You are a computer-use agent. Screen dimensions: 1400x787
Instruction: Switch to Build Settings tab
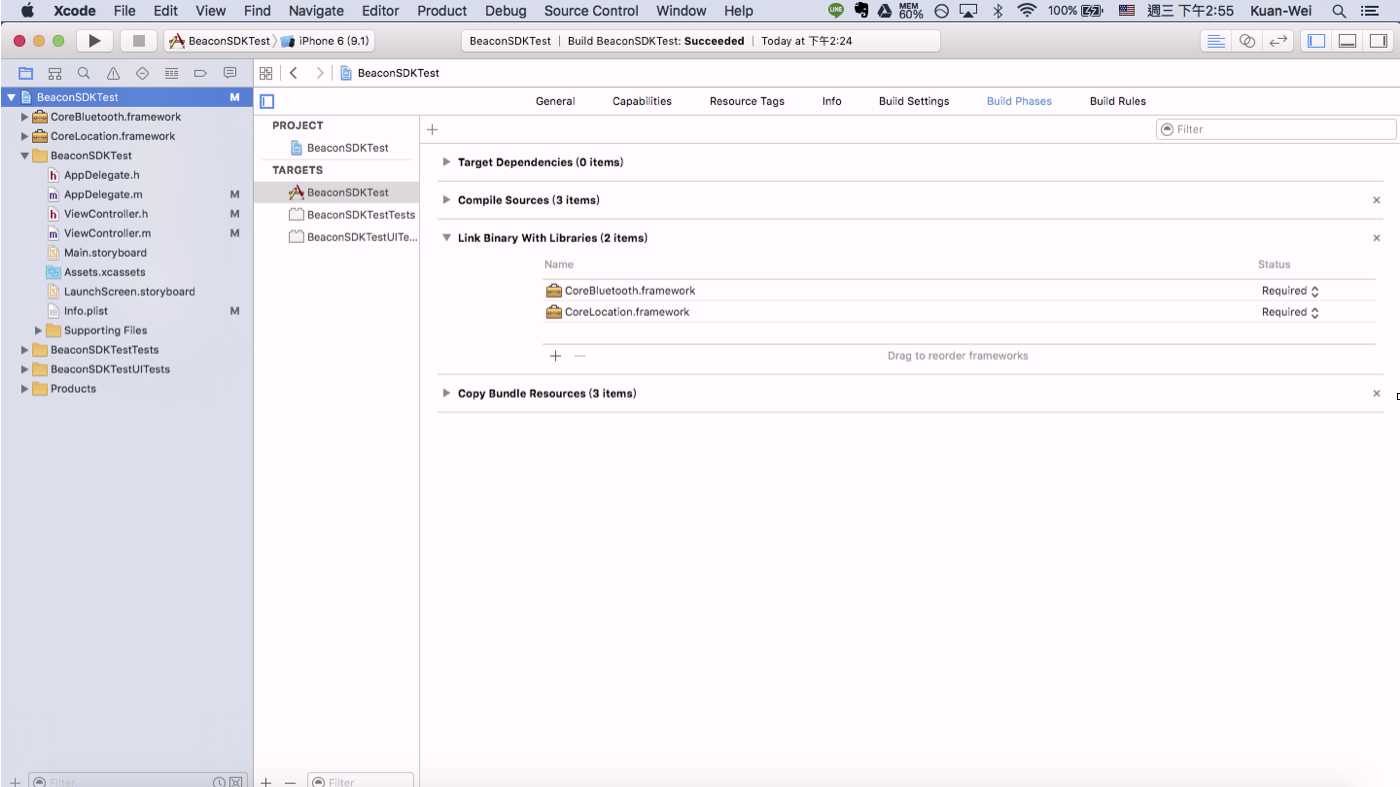(914, 101)
